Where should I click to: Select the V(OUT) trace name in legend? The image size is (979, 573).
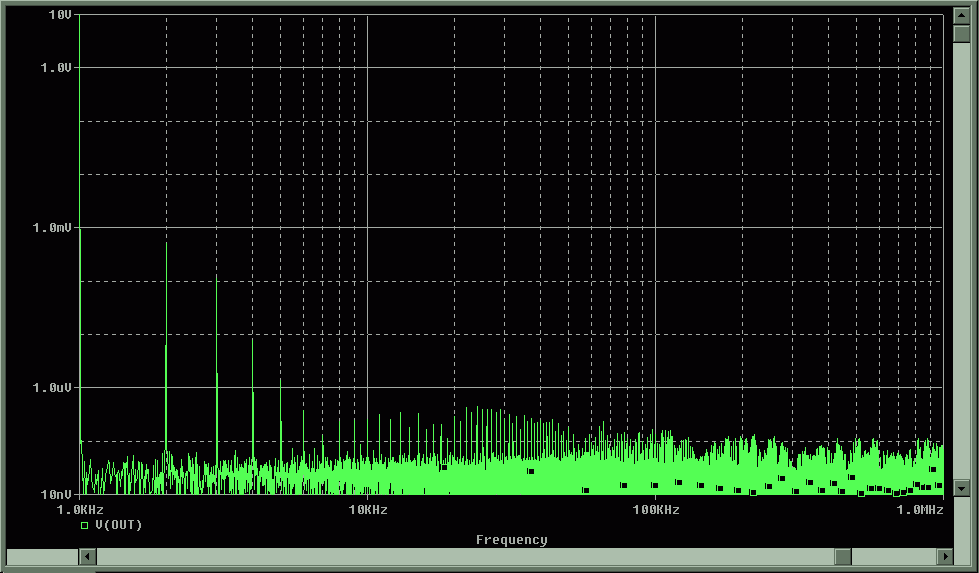[x=118, y=525]
